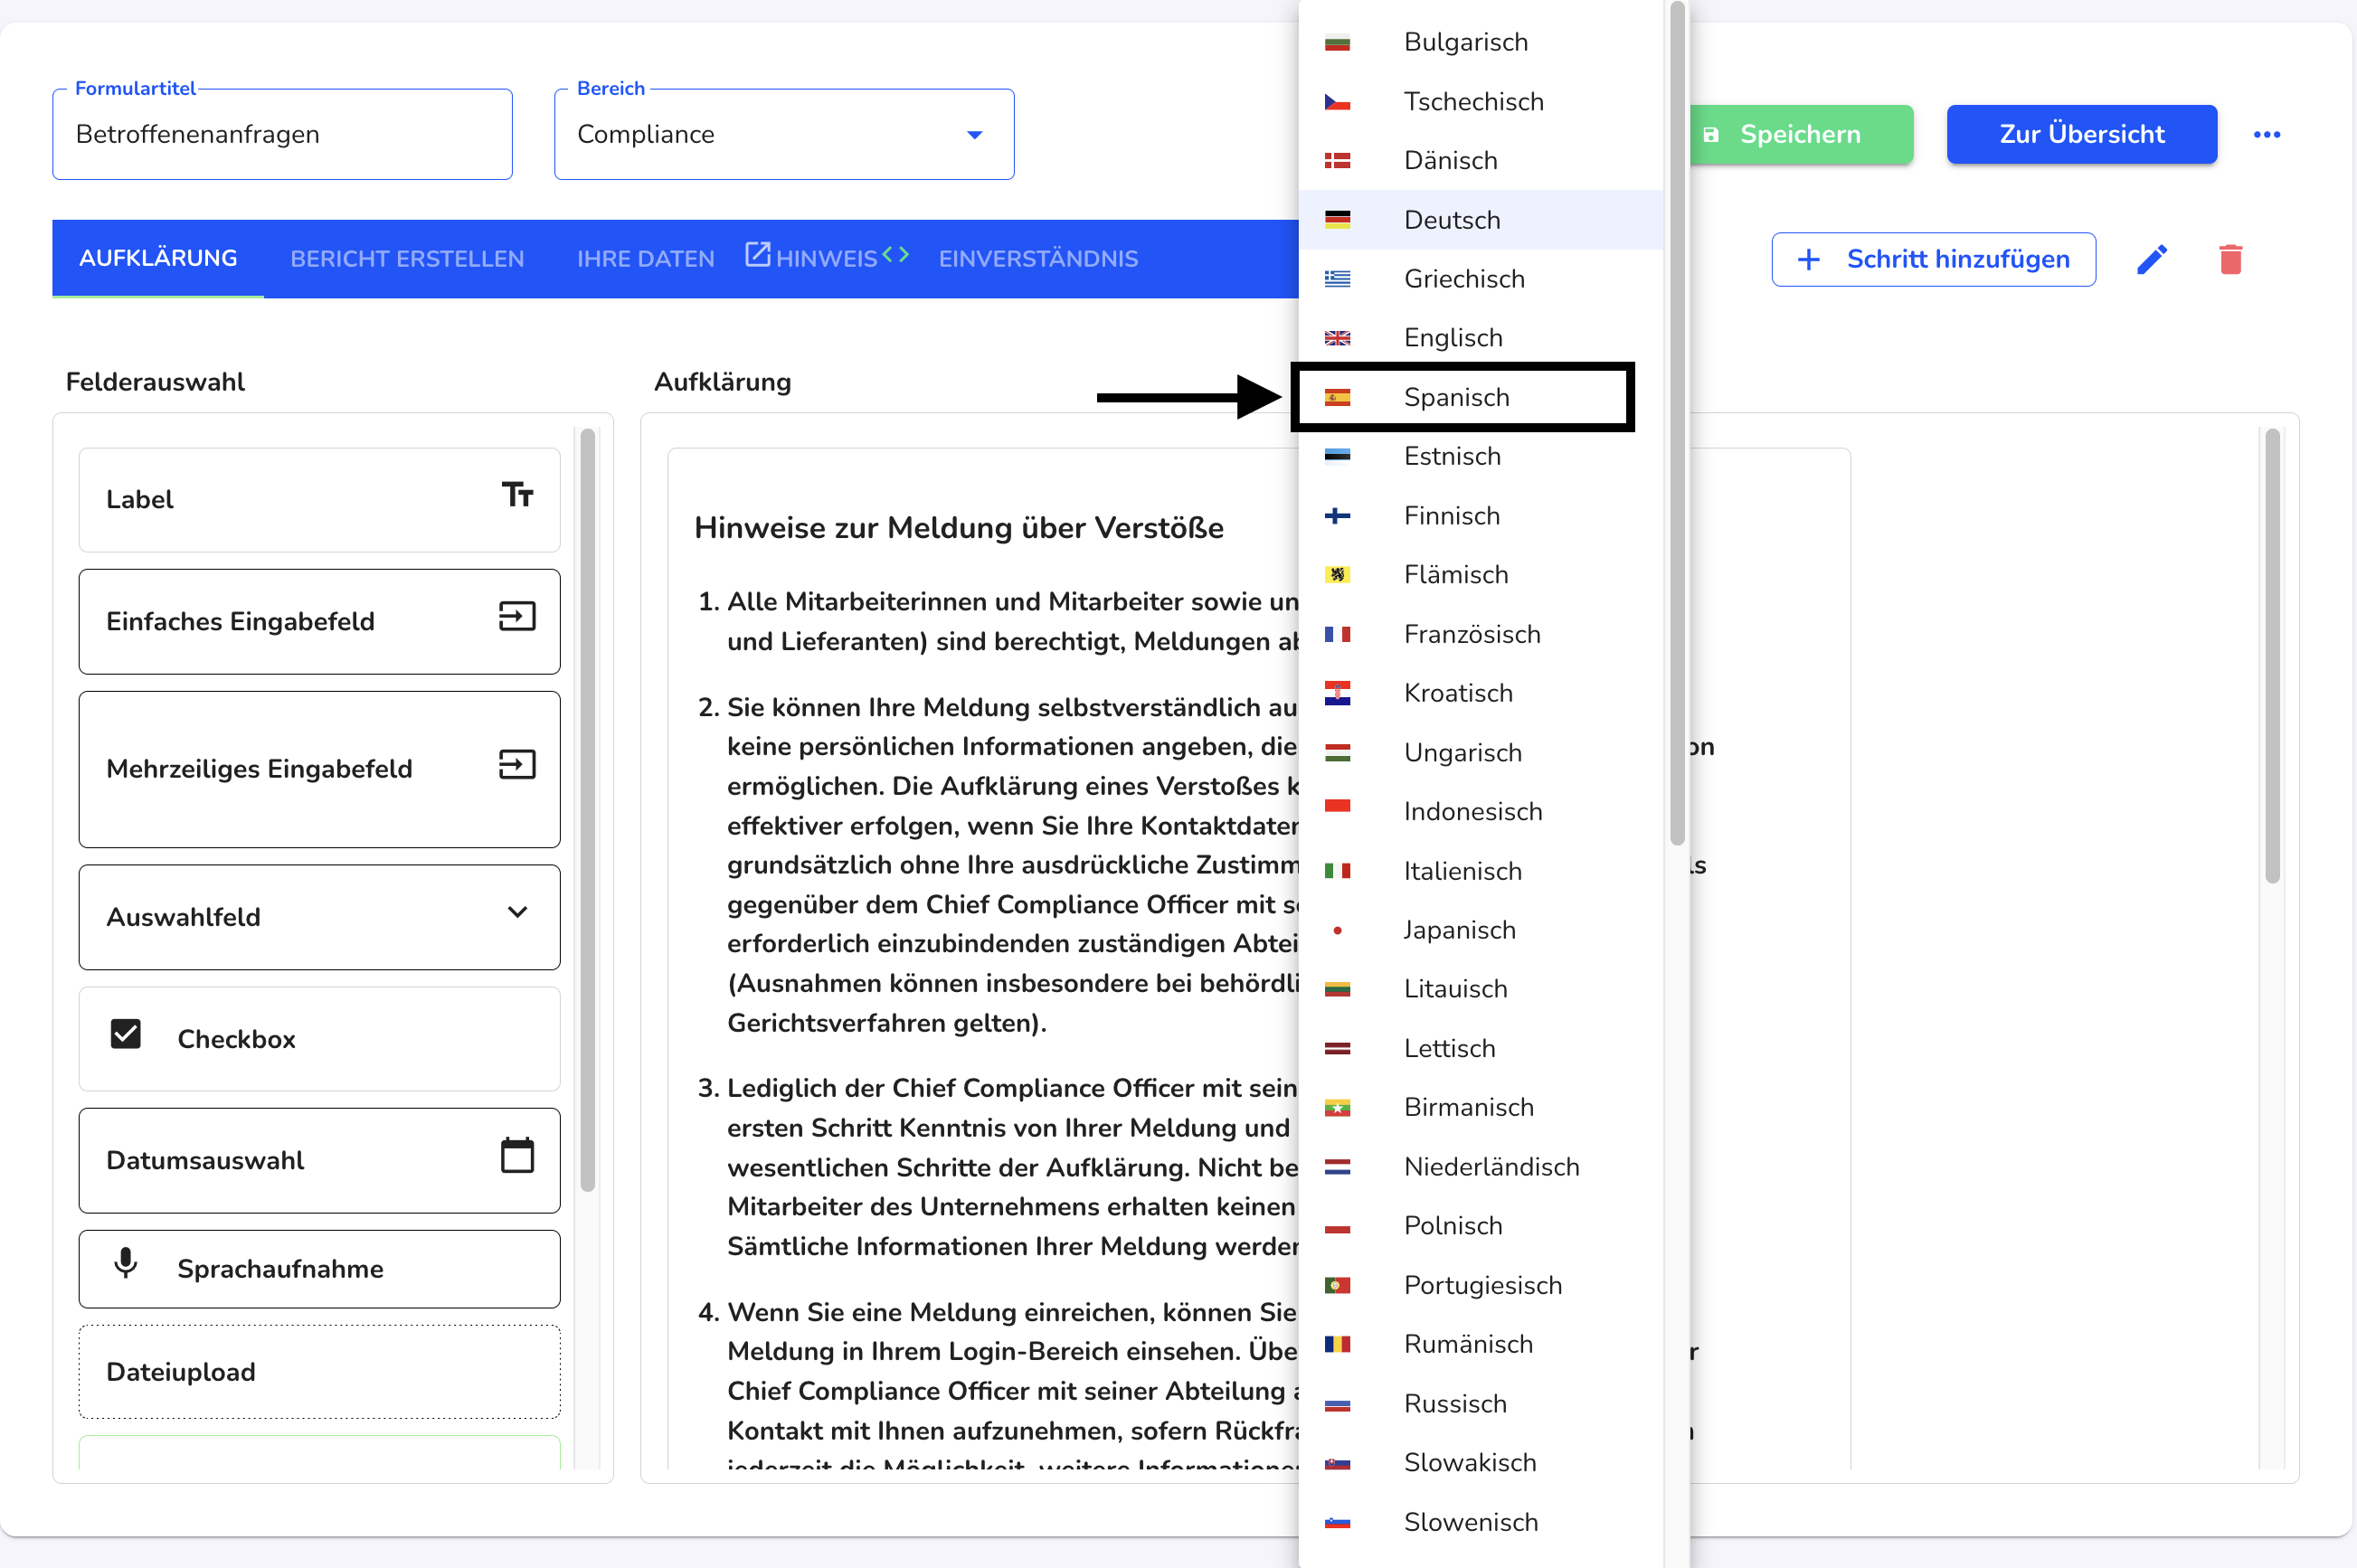
Task: Select Lettisch from language list
Action: tap(1480, 1048)
